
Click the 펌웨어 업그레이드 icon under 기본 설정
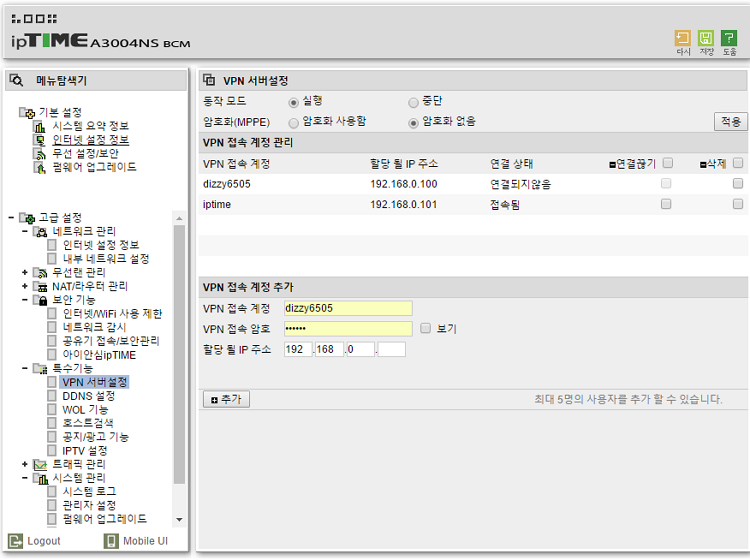click(40, 168)
